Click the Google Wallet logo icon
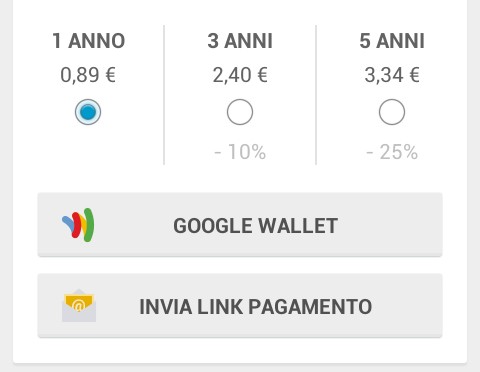480x372 pixels. (78, 225)
